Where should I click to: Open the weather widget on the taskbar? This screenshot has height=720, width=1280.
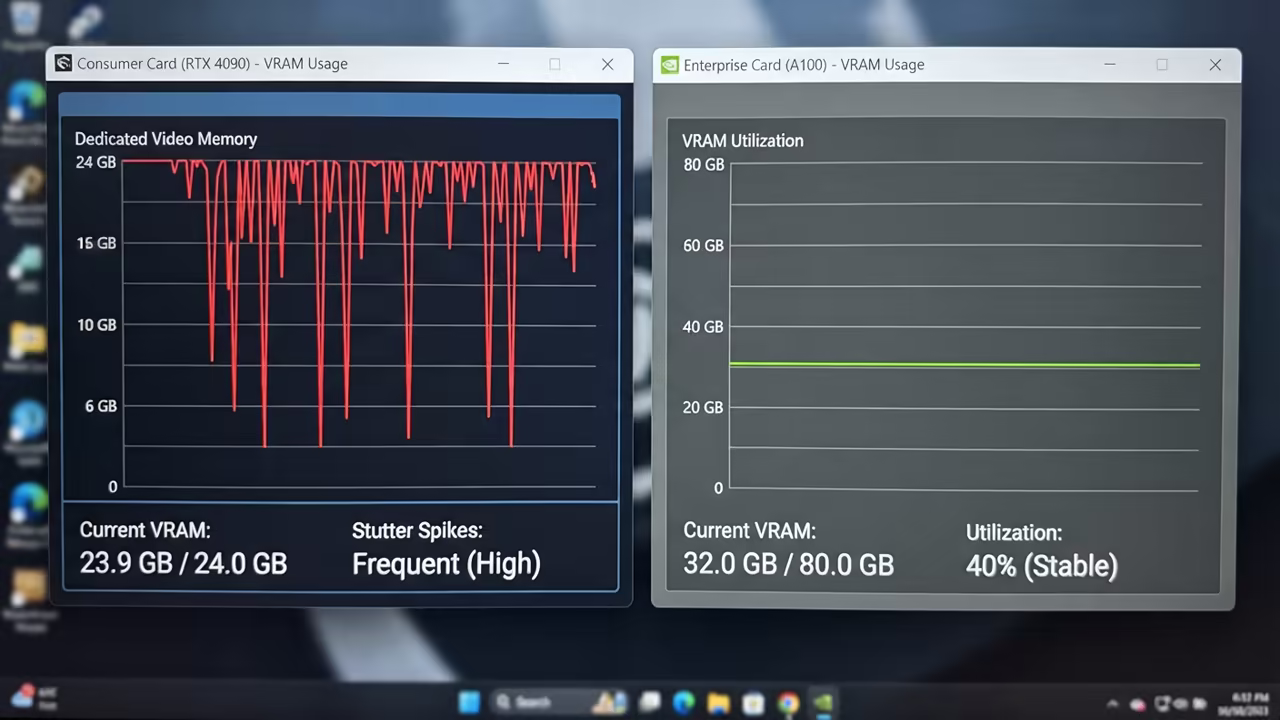[35, 697]
